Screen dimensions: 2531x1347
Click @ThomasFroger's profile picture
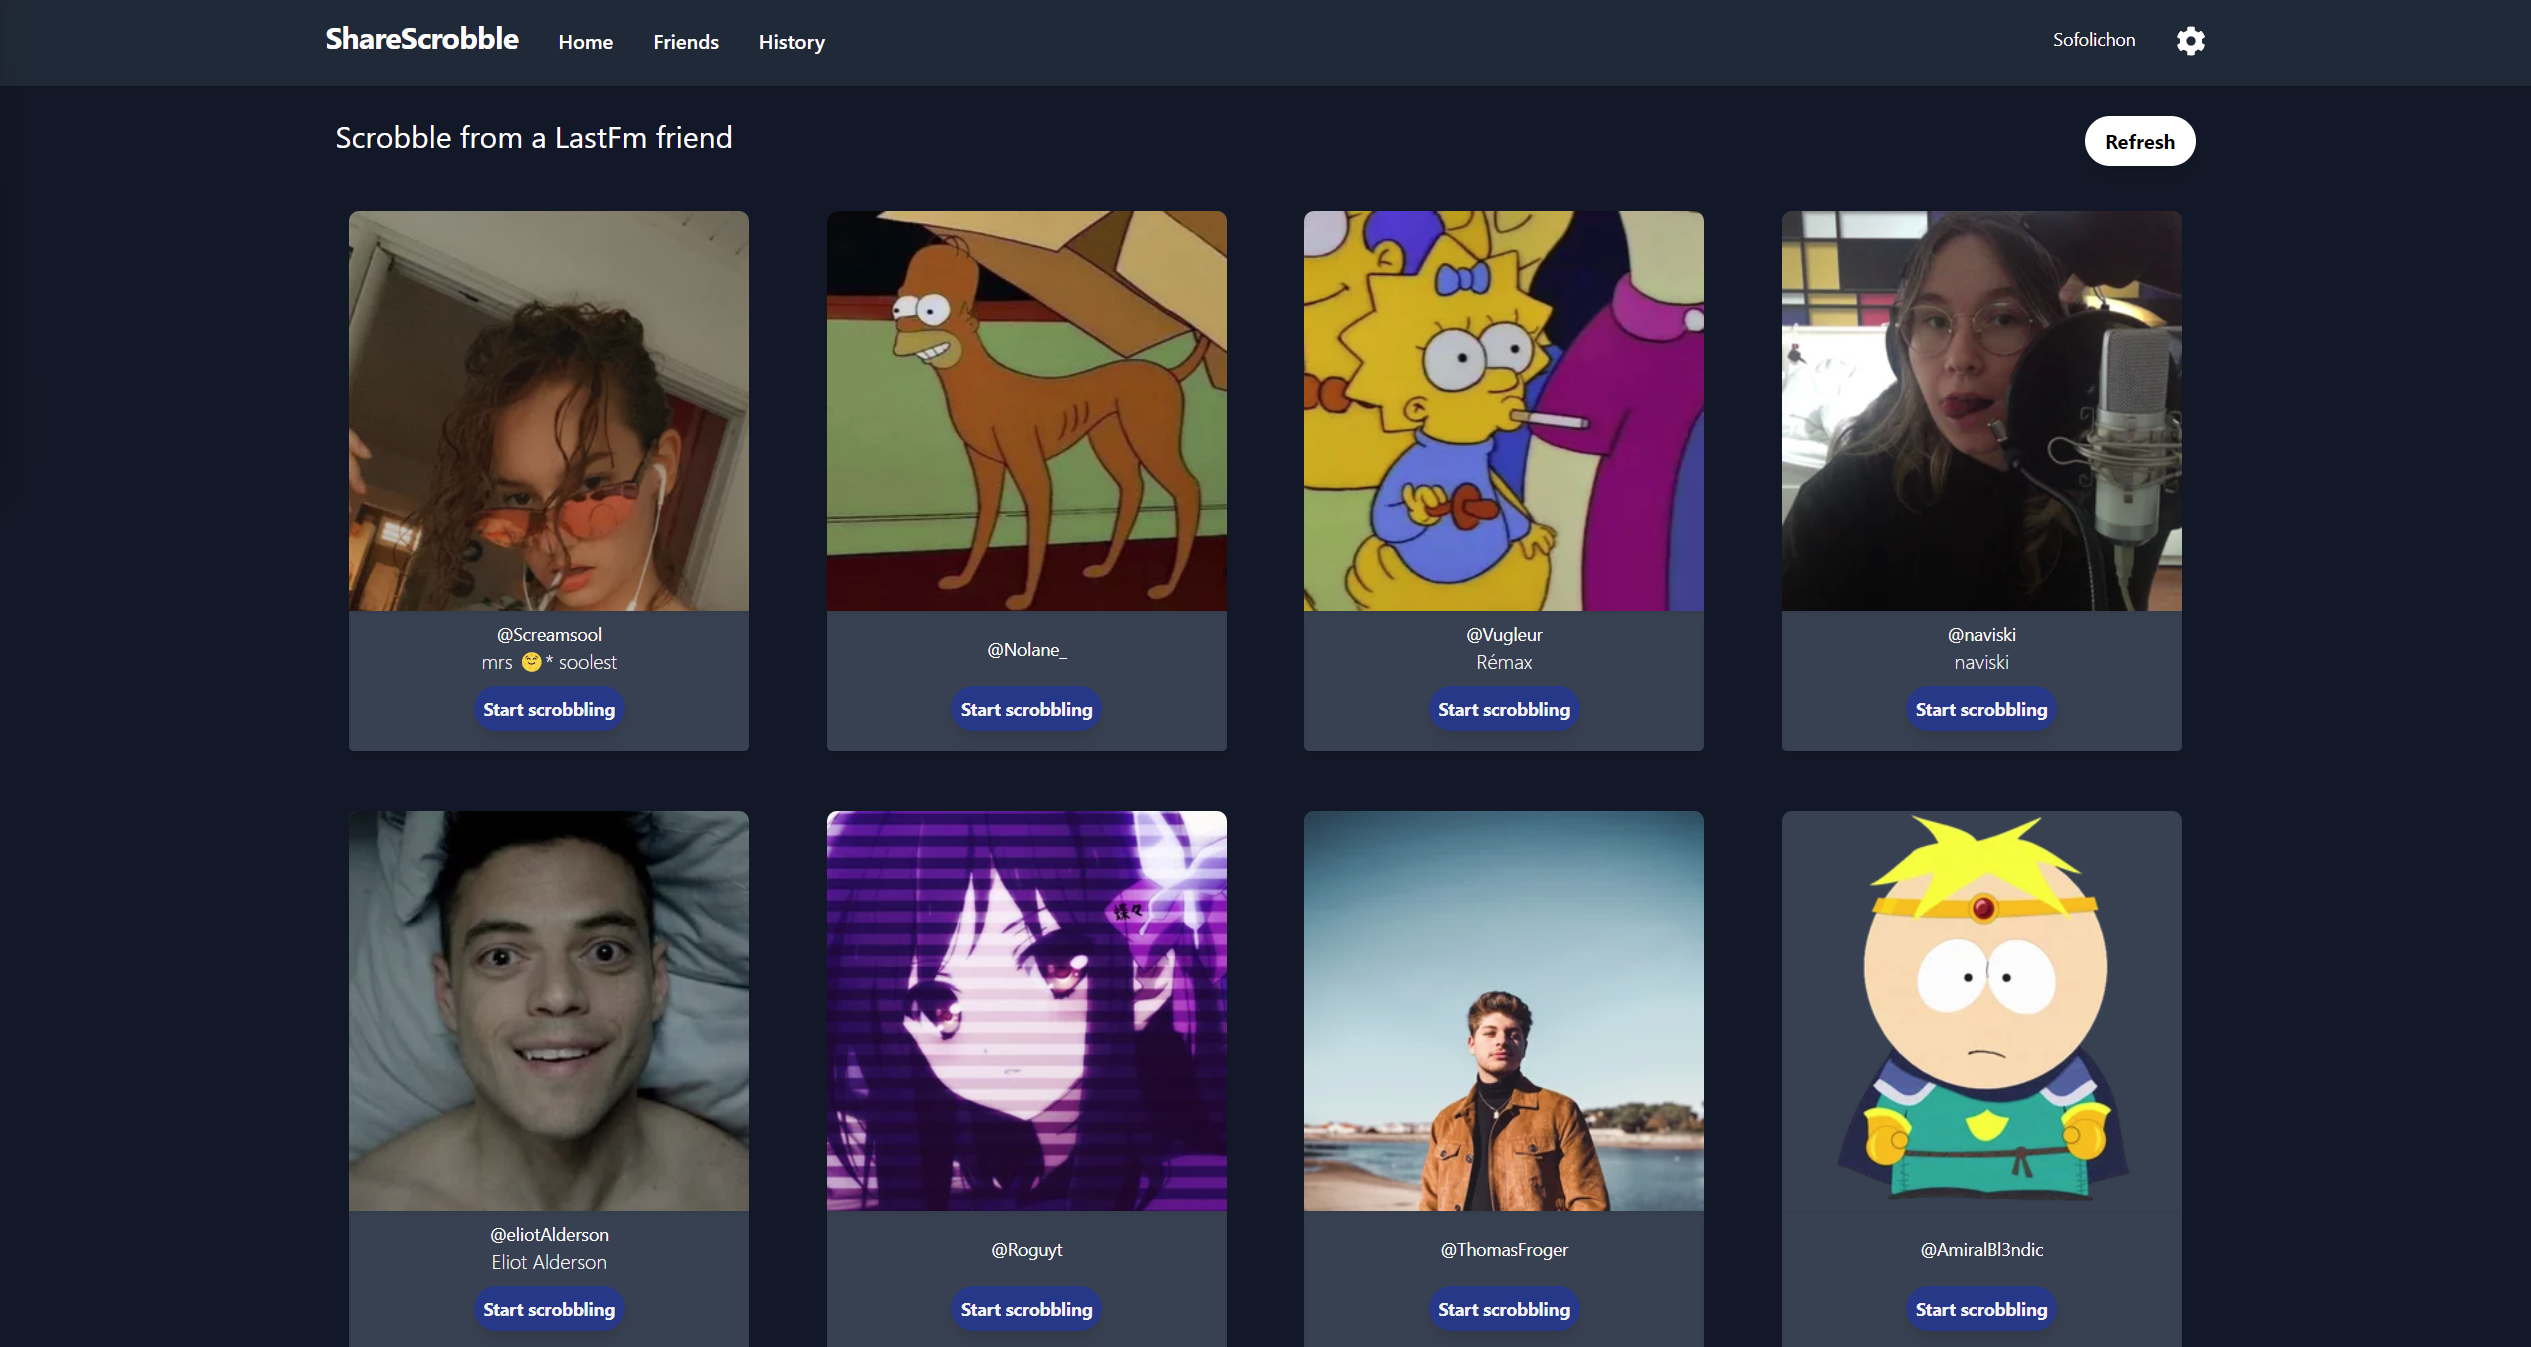pyautogui.click(x=1504, y=1011)
